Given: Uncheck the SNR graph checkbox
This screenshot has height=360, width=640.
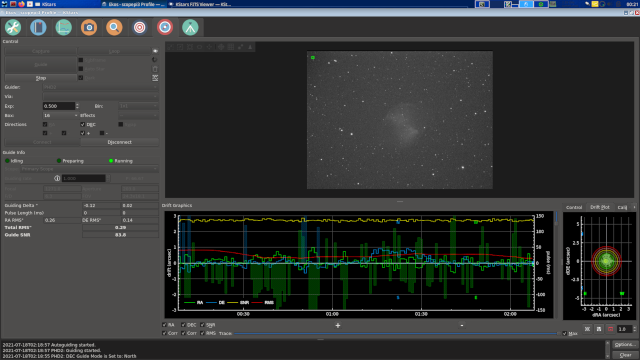Looking at the screenshot, I should (202, 325).
